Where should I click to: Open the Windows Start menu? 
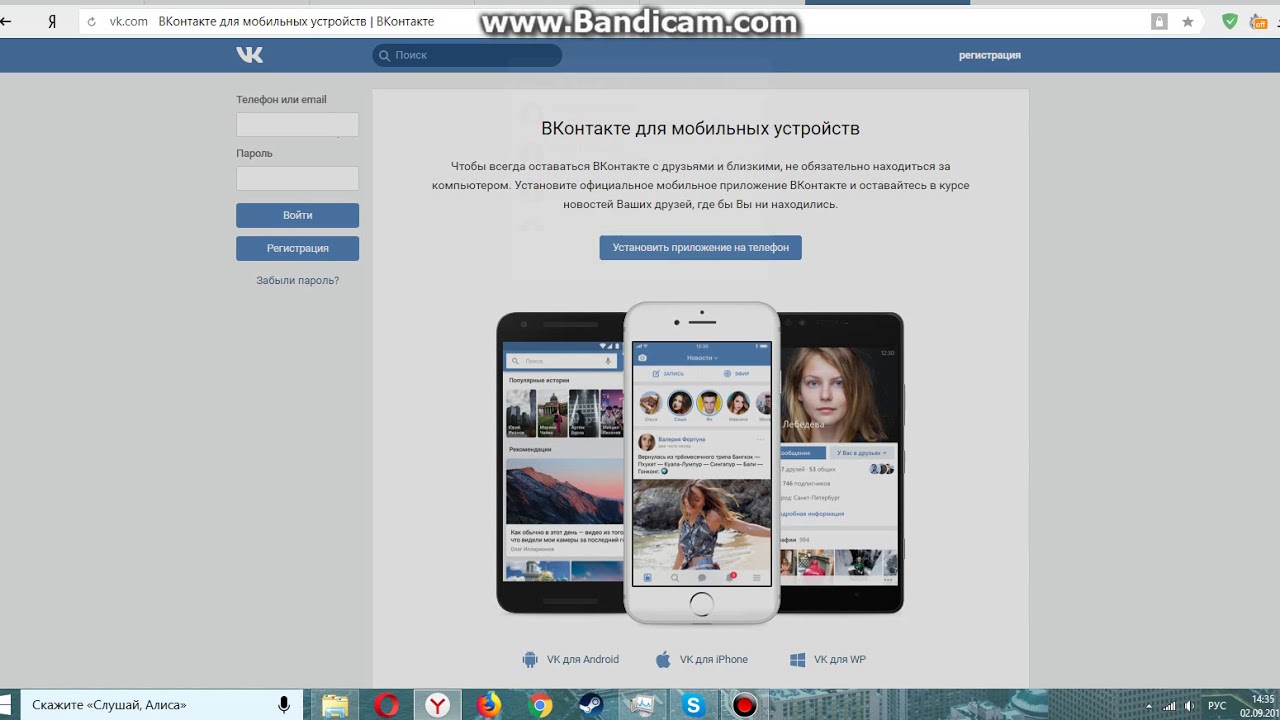[x=5, y=704]
